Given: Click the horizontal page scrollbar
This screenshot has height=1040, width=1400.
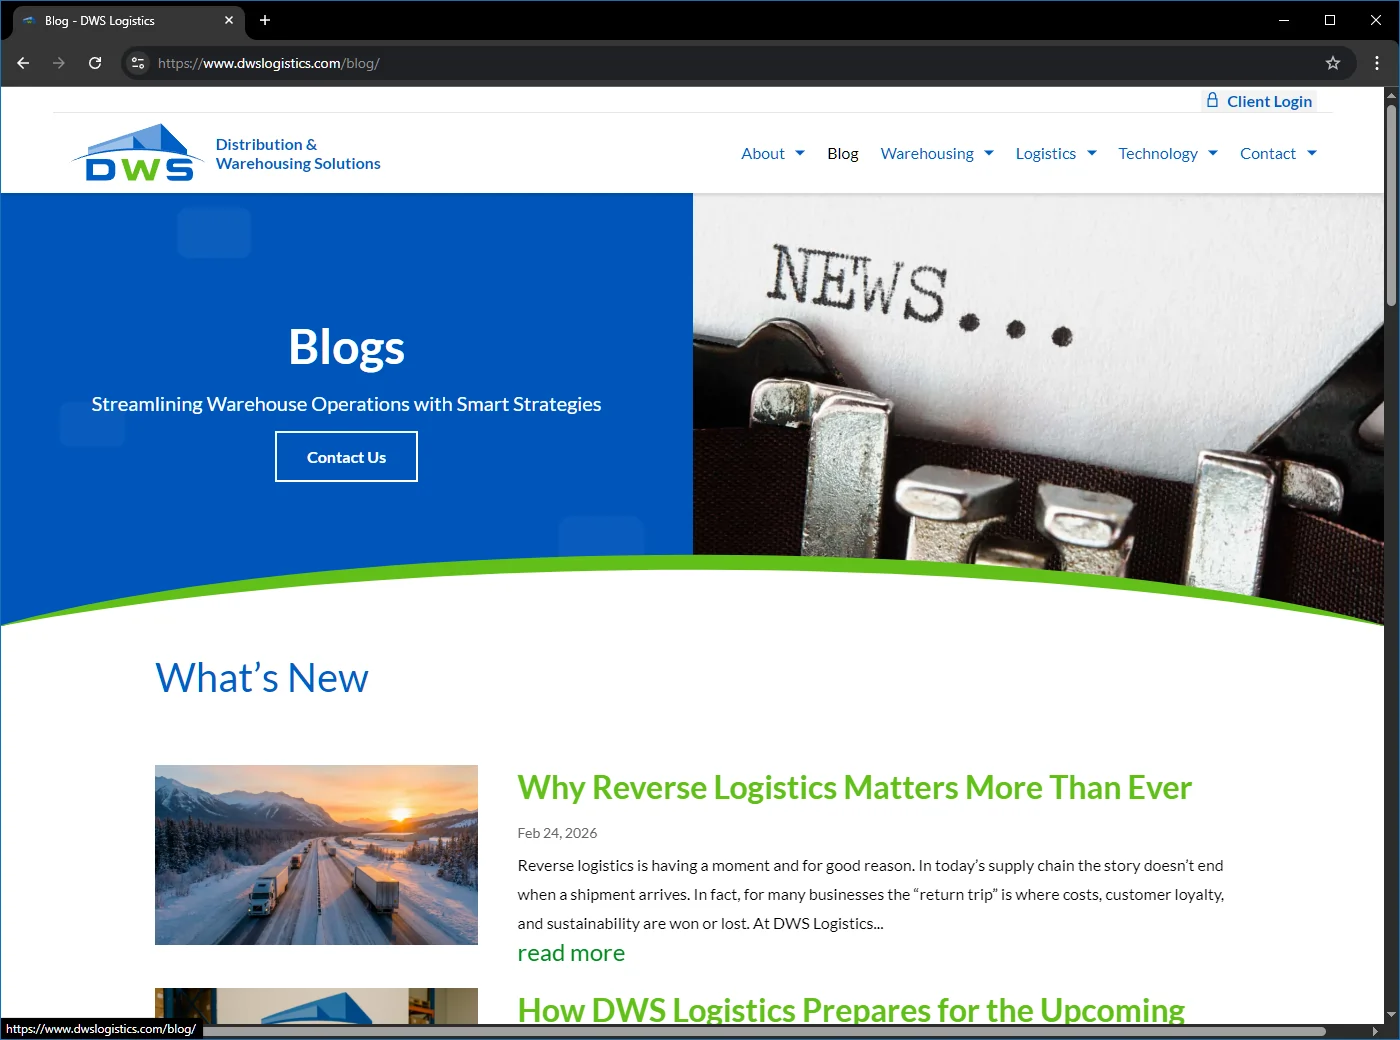Looking at the screenshot, I should pos(765,1031).
